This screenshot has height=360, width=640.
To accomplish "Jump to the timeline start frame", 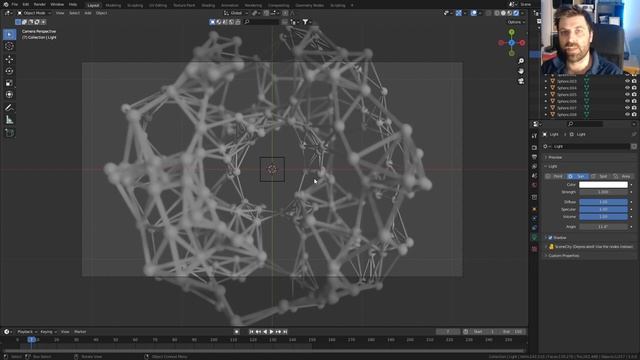I will (251, 332).
